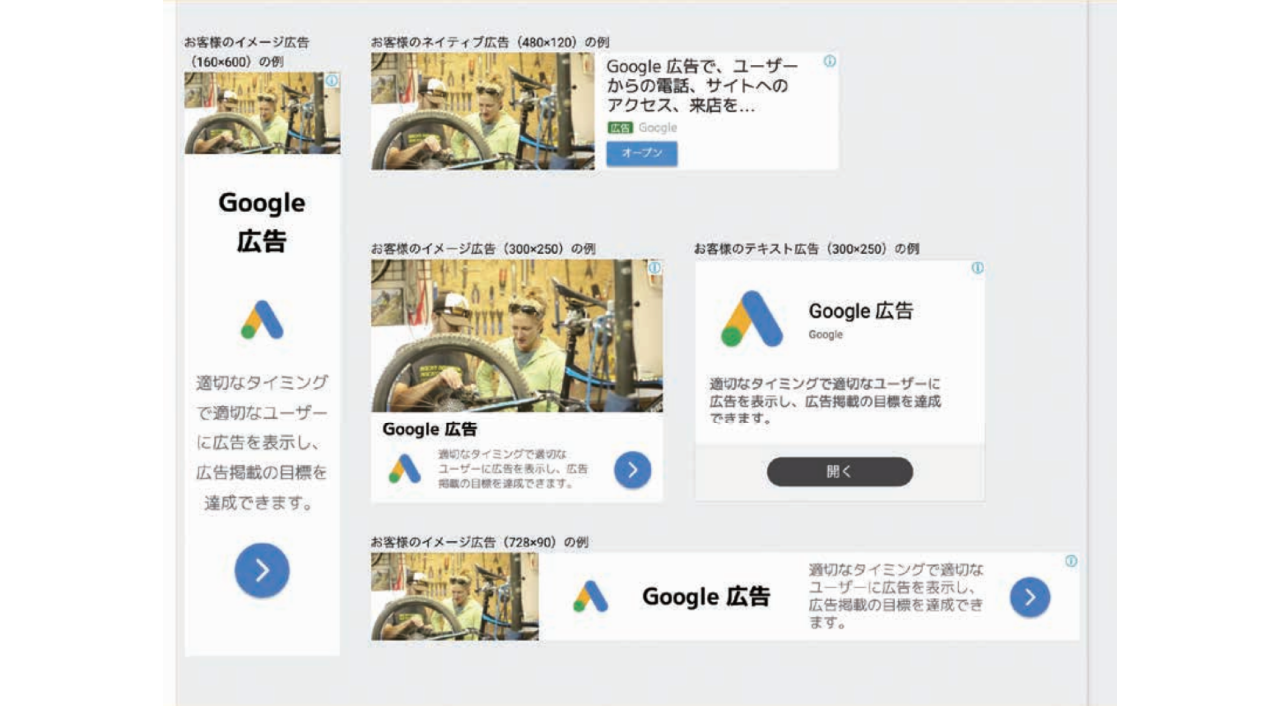Click the info icon on 300×250 text ad

(x=977, y=268)
